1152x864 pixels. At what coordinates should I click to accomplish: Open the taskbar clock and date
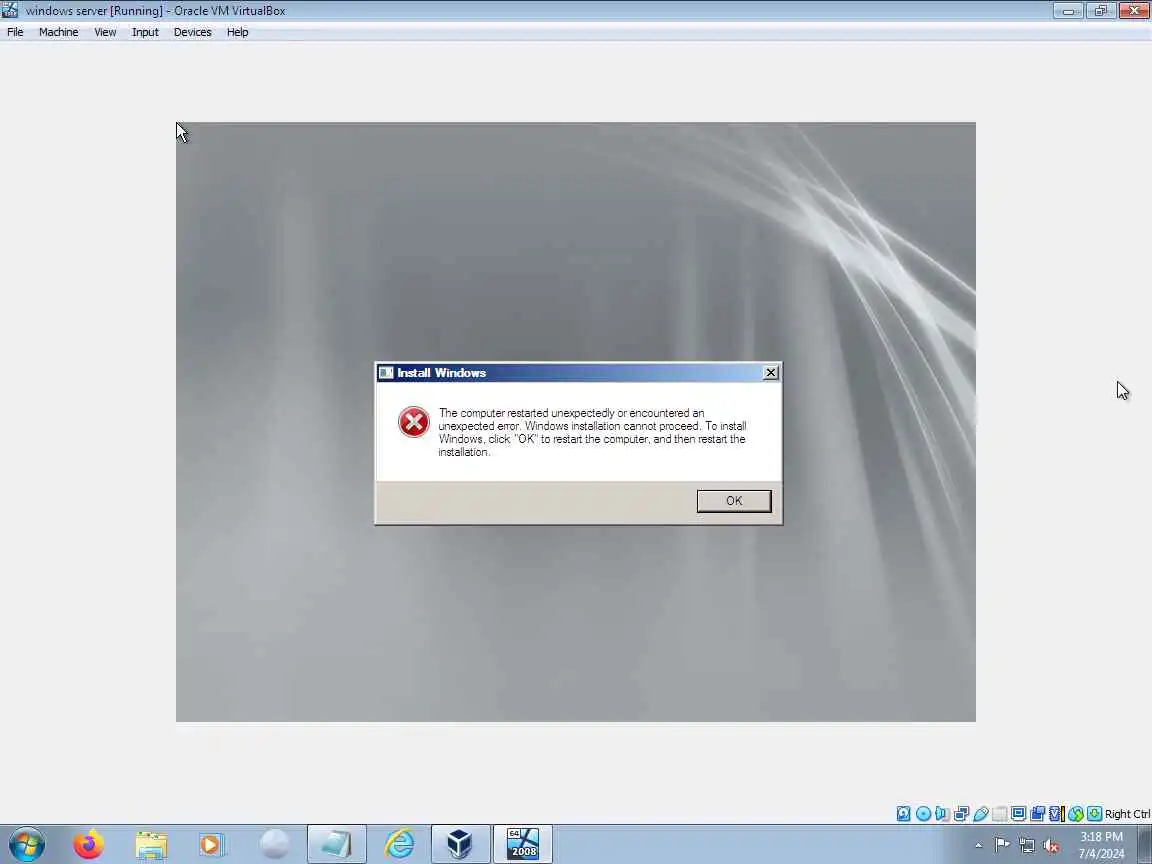coord(1101,845)
